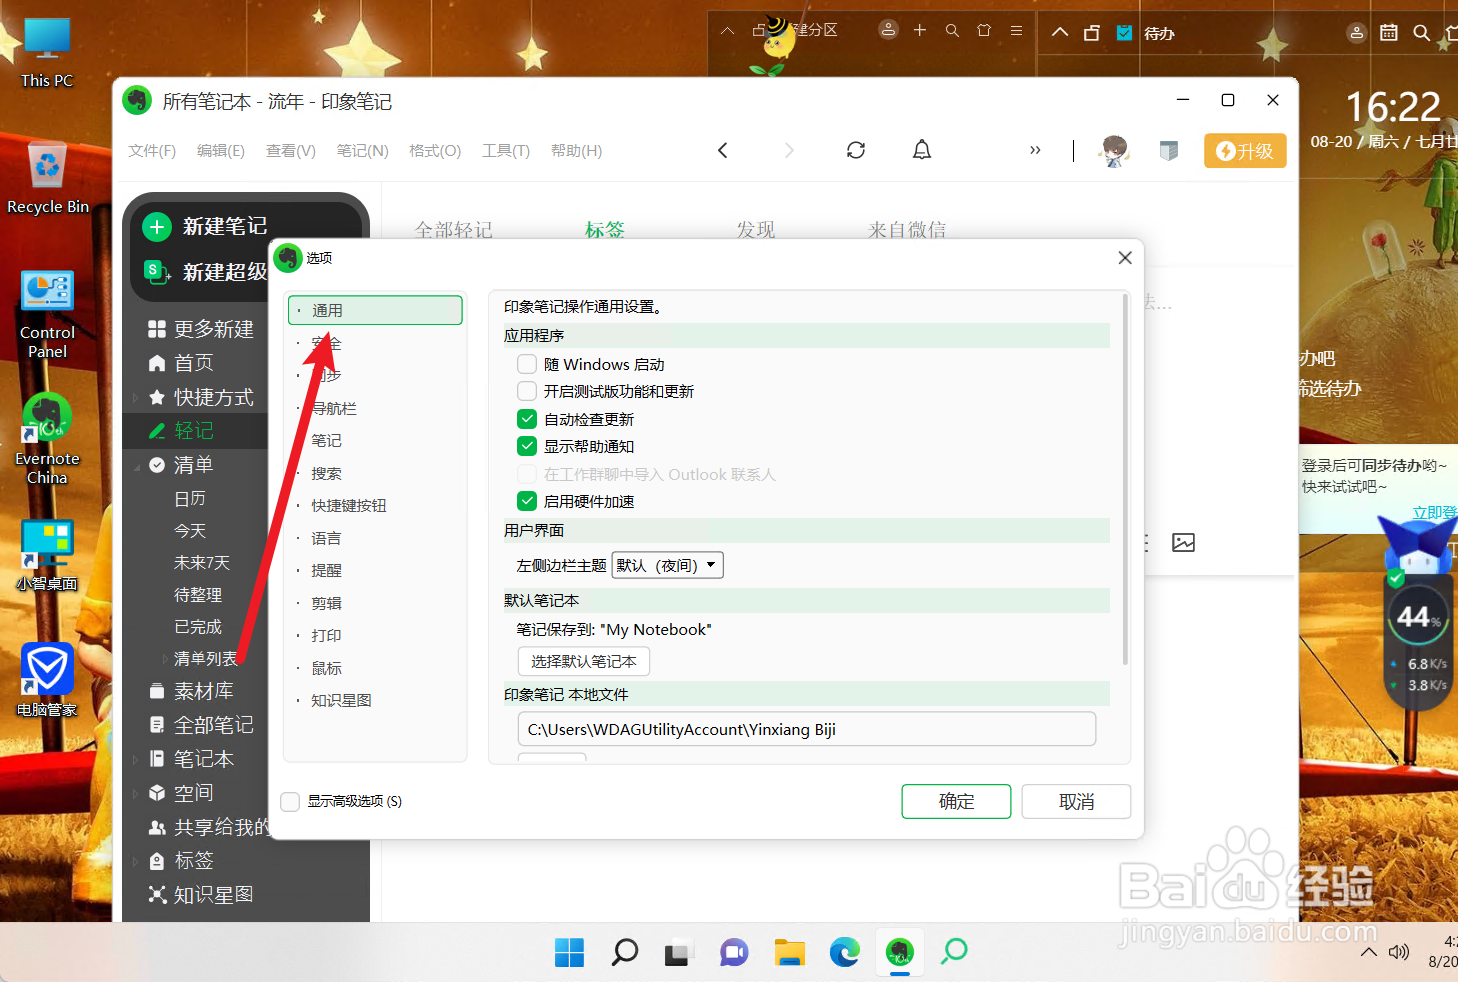
Task: Open 更多新建 in sidebar
Action: pyautogui.click(x=200, y=329)
